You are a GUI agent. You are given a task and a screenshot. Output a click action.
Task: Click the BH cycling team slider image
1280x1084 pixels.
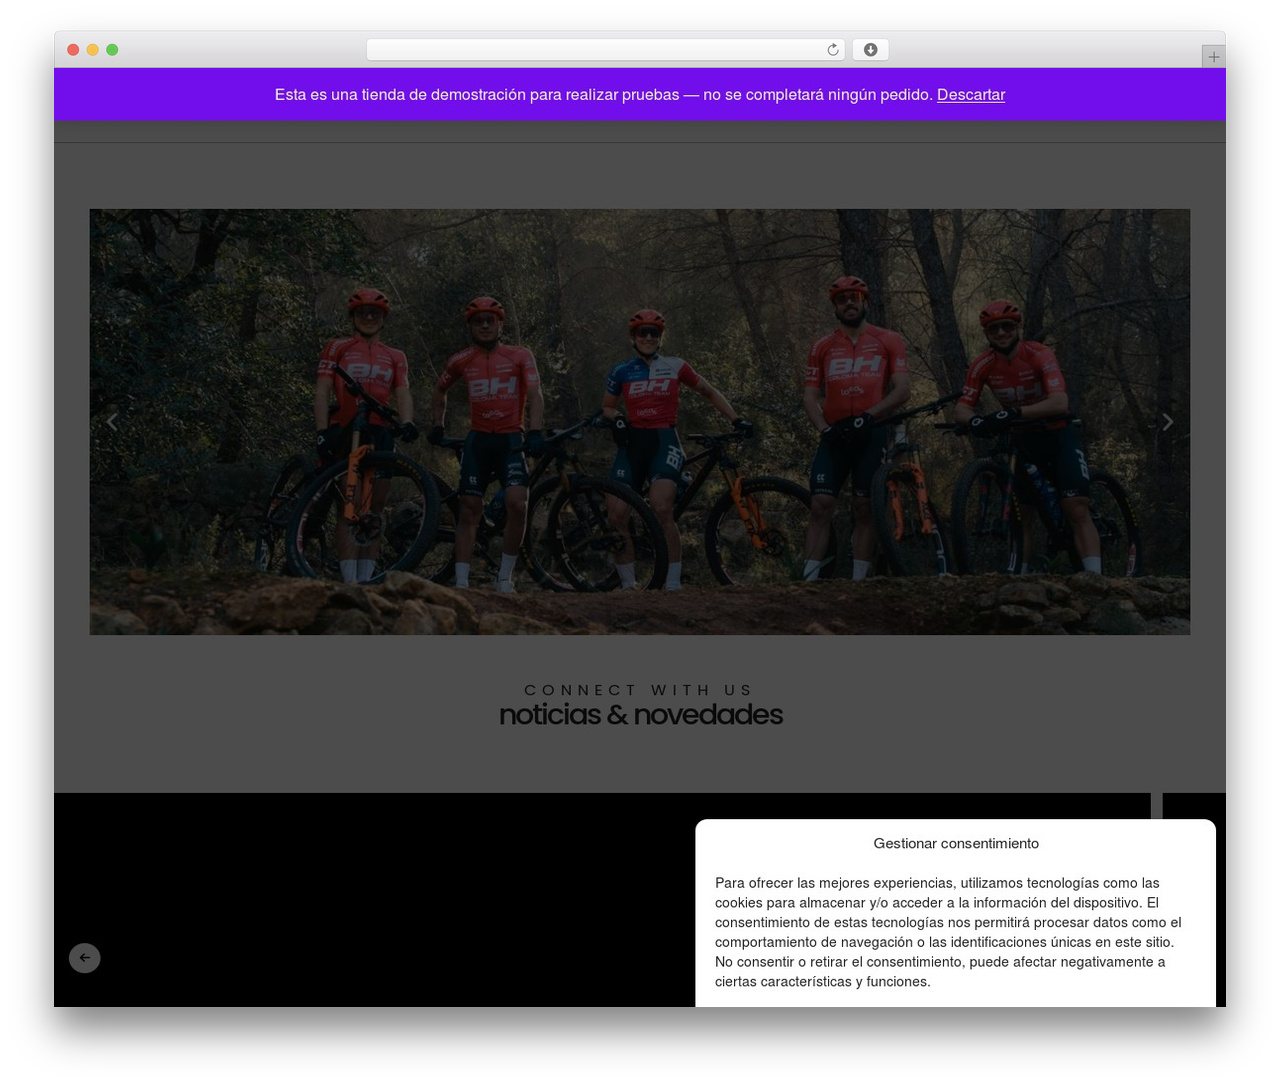click(640, 422)
